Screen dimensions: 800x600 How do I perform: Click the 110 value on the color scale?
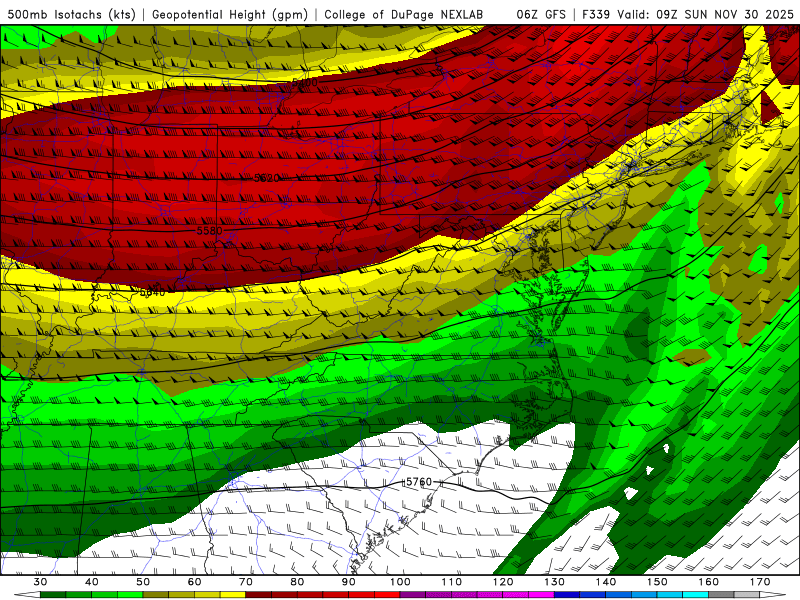click(452, 582)
